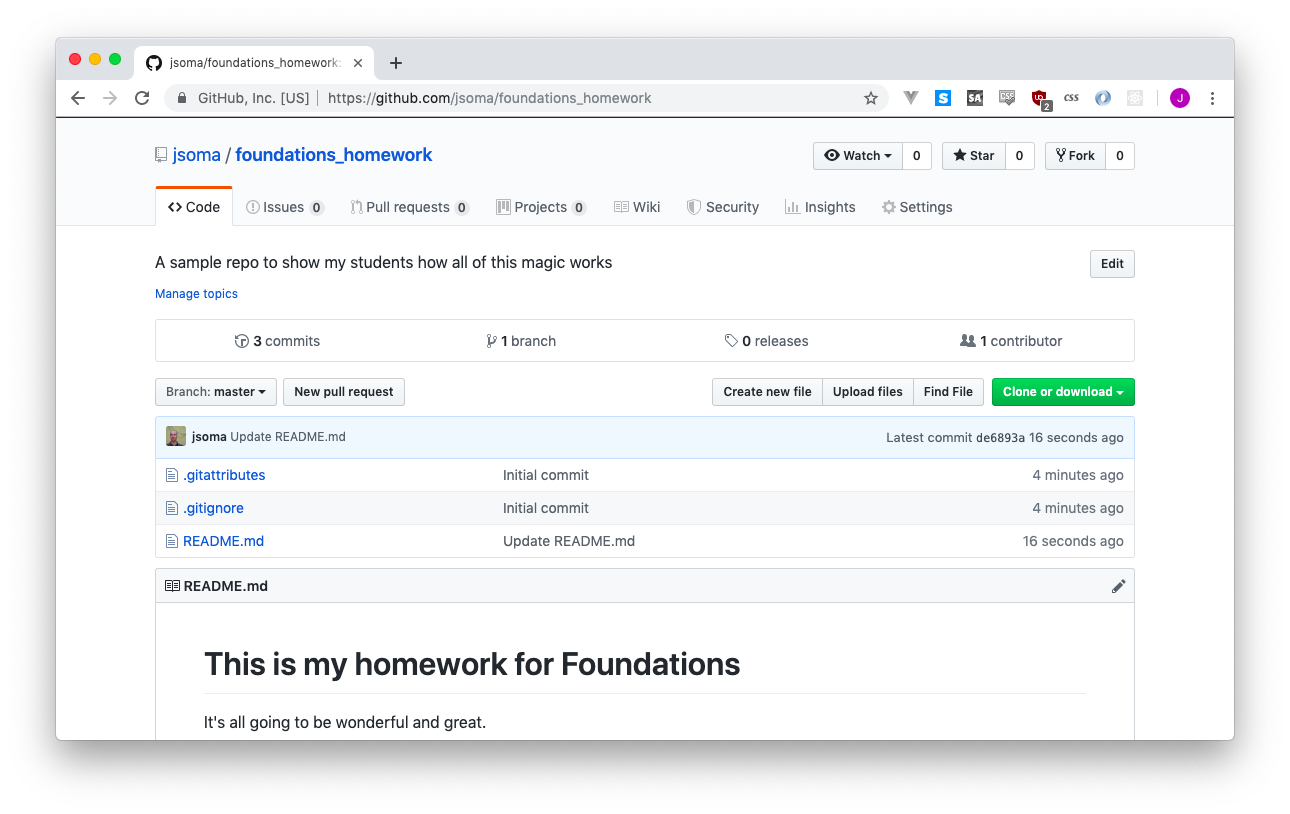Click the DSC extension icon
This screenshot has width=1290, height=814.
point(1007,98)
